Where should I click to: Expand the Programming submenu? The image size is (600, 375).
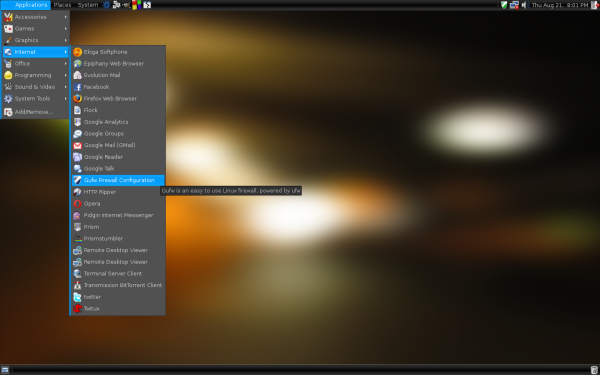tap(36, 75)
